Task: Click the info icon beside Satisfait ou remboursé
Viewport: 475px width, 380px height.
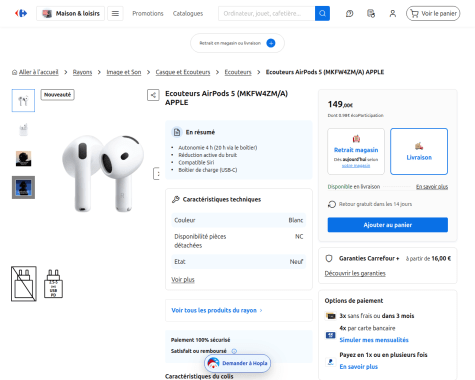Action: point(234,351)
